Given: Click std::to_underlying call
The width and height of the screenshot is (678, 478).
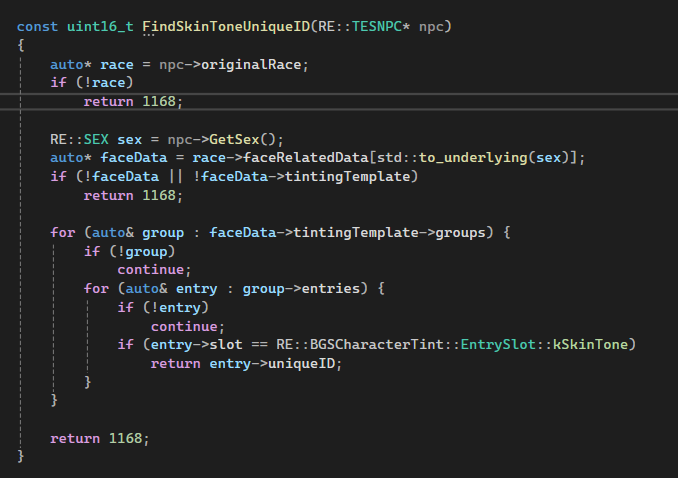Looking at the screenshot, I should pos(453,158).
